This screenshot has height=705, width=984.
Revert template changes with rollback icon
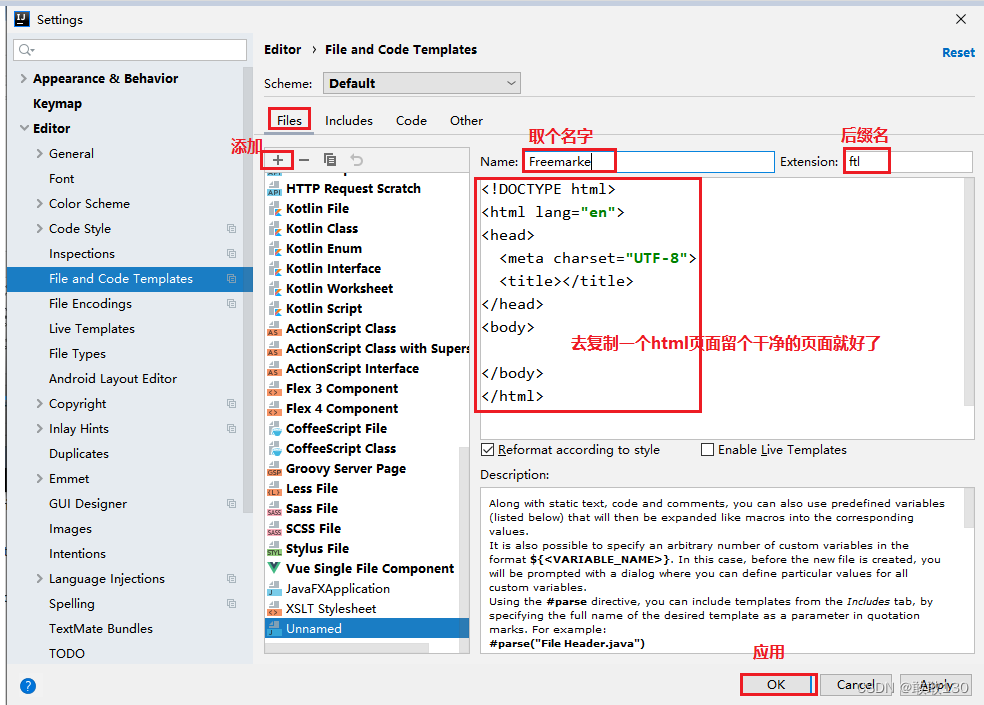356,159
